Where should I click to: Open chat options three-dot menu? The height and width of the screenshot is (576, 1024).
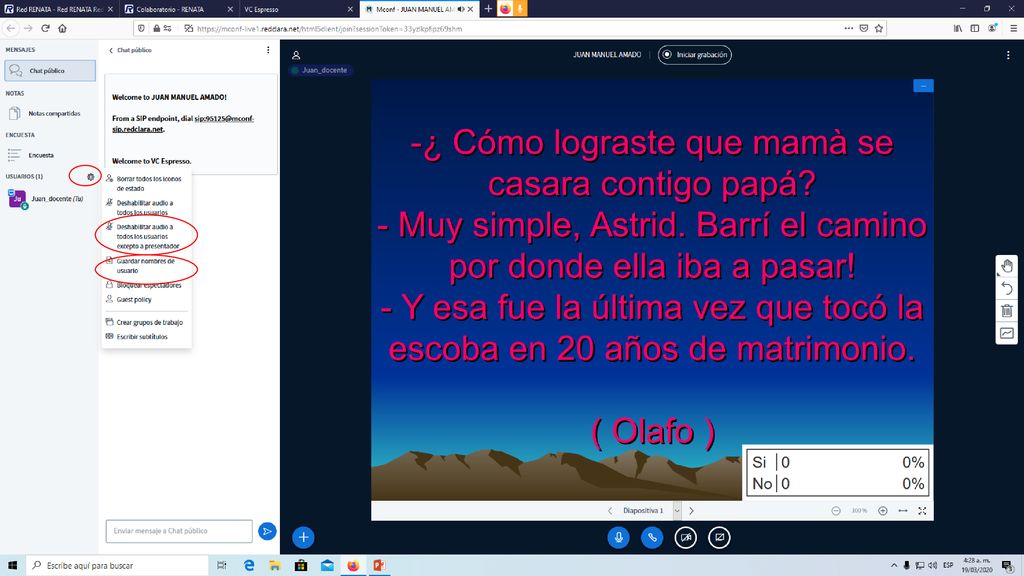point(268,50)
